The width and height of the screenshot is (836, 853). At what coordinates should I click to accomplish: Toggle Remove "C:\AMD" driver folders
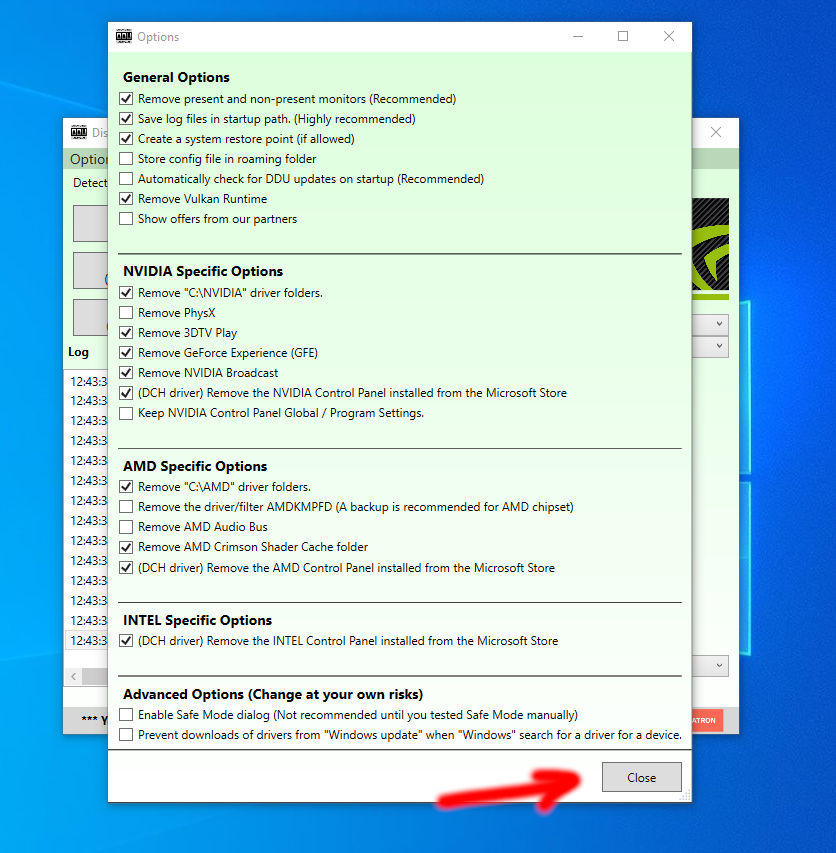pos(126,486)
